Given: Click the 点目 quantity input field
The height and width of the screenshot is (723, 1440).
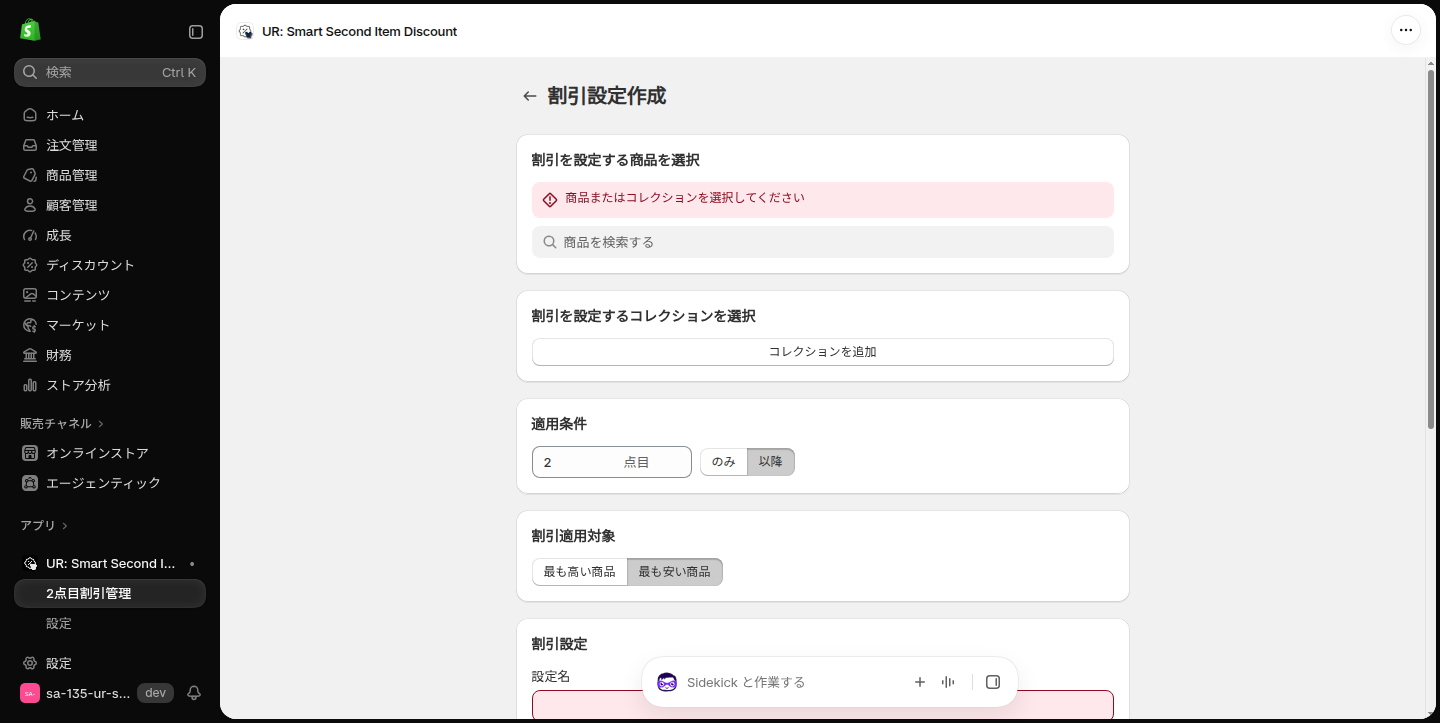Looking at the screenshot, I should 612,462.
